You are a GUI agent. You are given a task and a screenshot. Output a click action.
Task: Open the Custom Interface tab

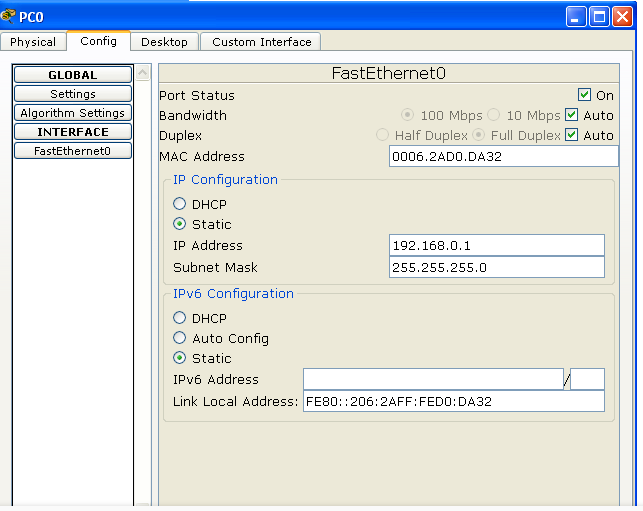(x=261, y=42)
